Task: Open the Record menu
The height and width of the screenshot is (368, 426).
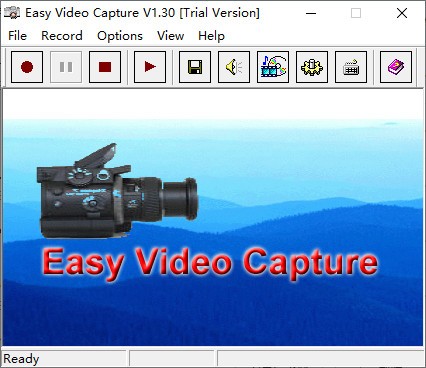Action: click(x=62, y=36)
